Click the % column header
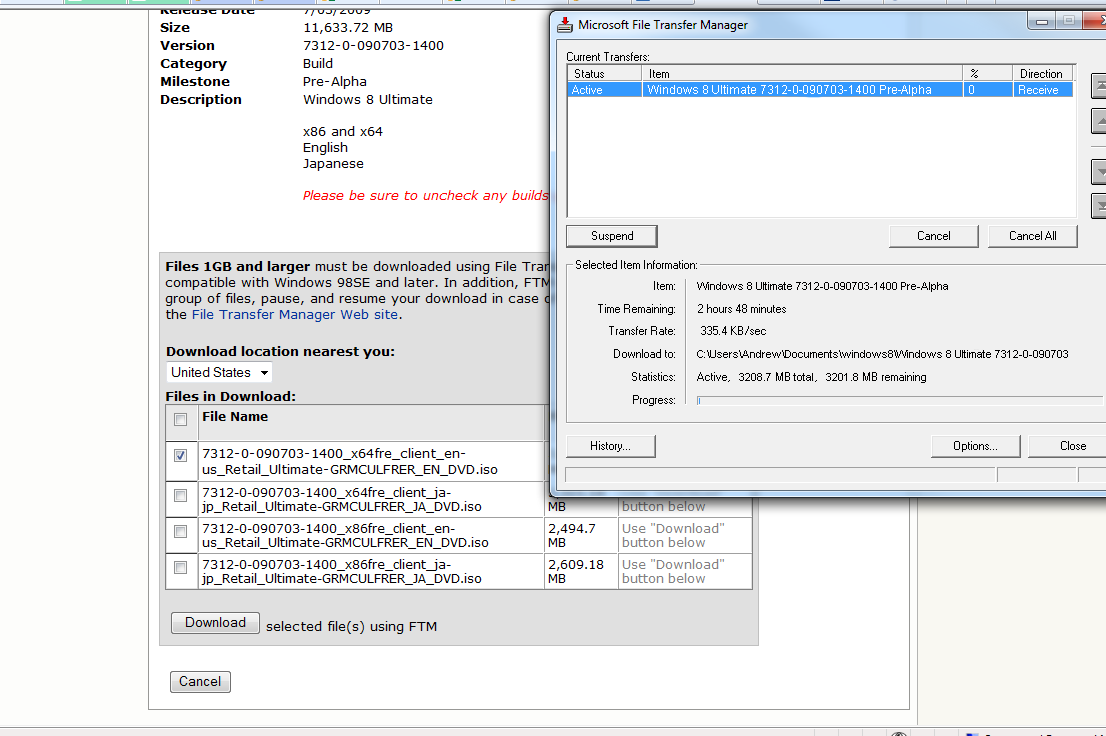The height and width of the screenshot is (736, 1106). point(988,73)
